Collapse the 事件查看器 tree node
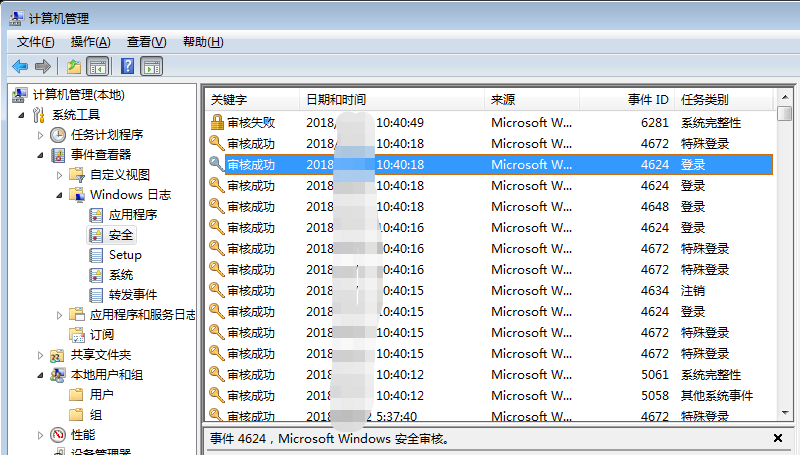800x455 pixels. tap(41, 155)
